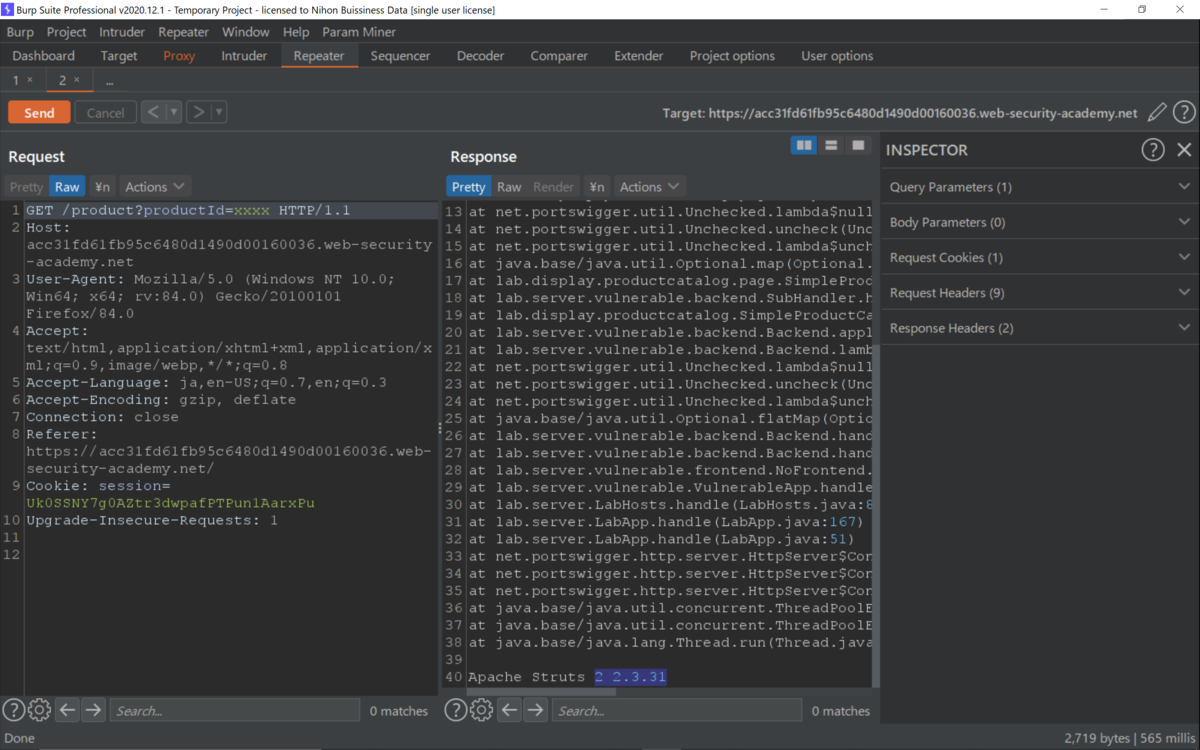Toggle \n non-printable characters in Response pane
Screen dimensions: 1200x750
596,187
